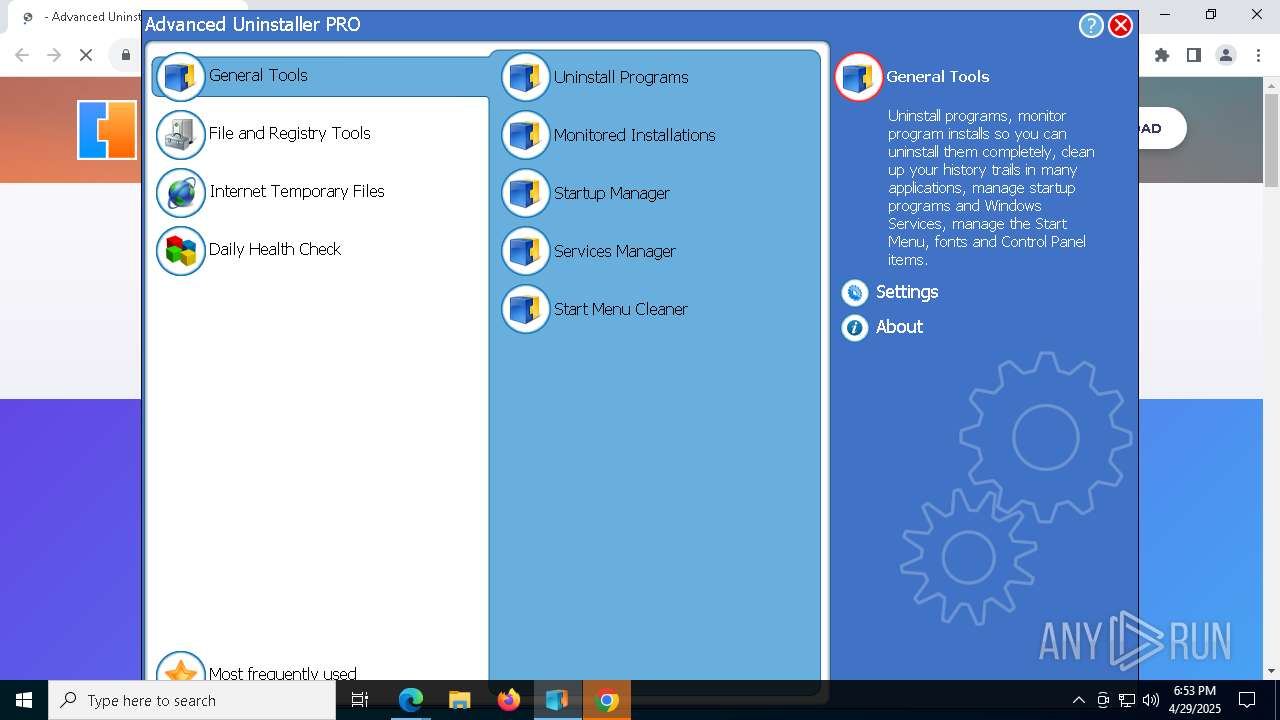1280x720 pixels.
Task: Open Startup Manager
Action: (x=612, y=193)
